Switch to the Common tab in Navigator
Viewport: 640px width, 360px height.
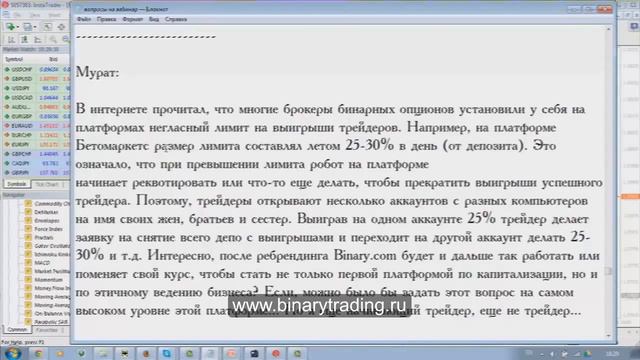[17, 329]
